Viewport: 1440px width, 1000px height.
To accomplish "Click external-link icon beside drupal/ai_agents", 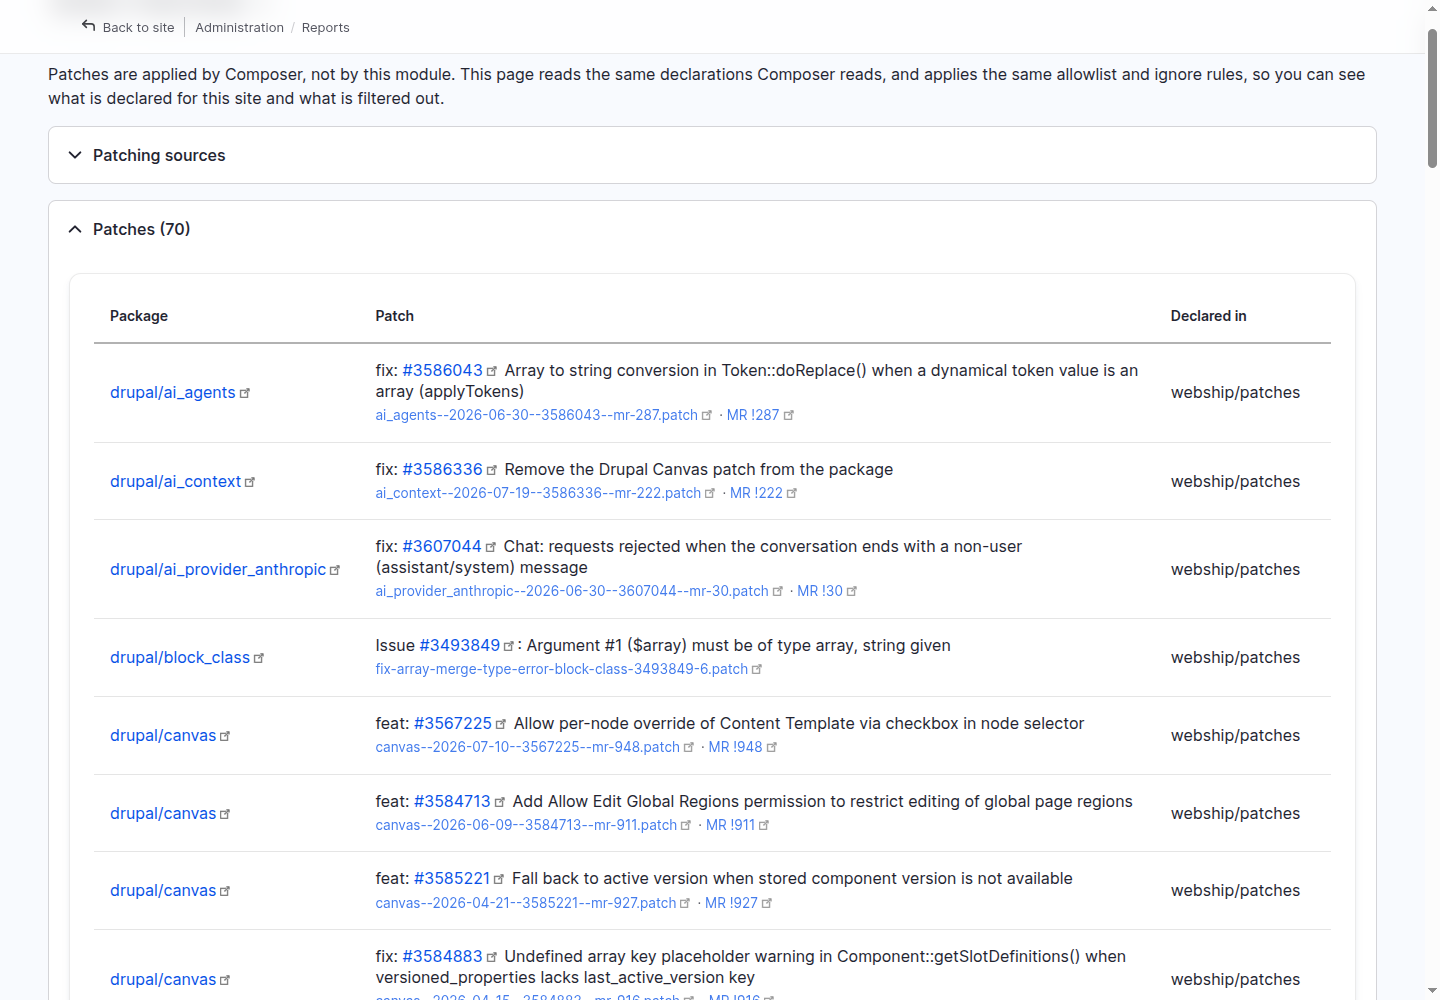I will click(245, 393).
